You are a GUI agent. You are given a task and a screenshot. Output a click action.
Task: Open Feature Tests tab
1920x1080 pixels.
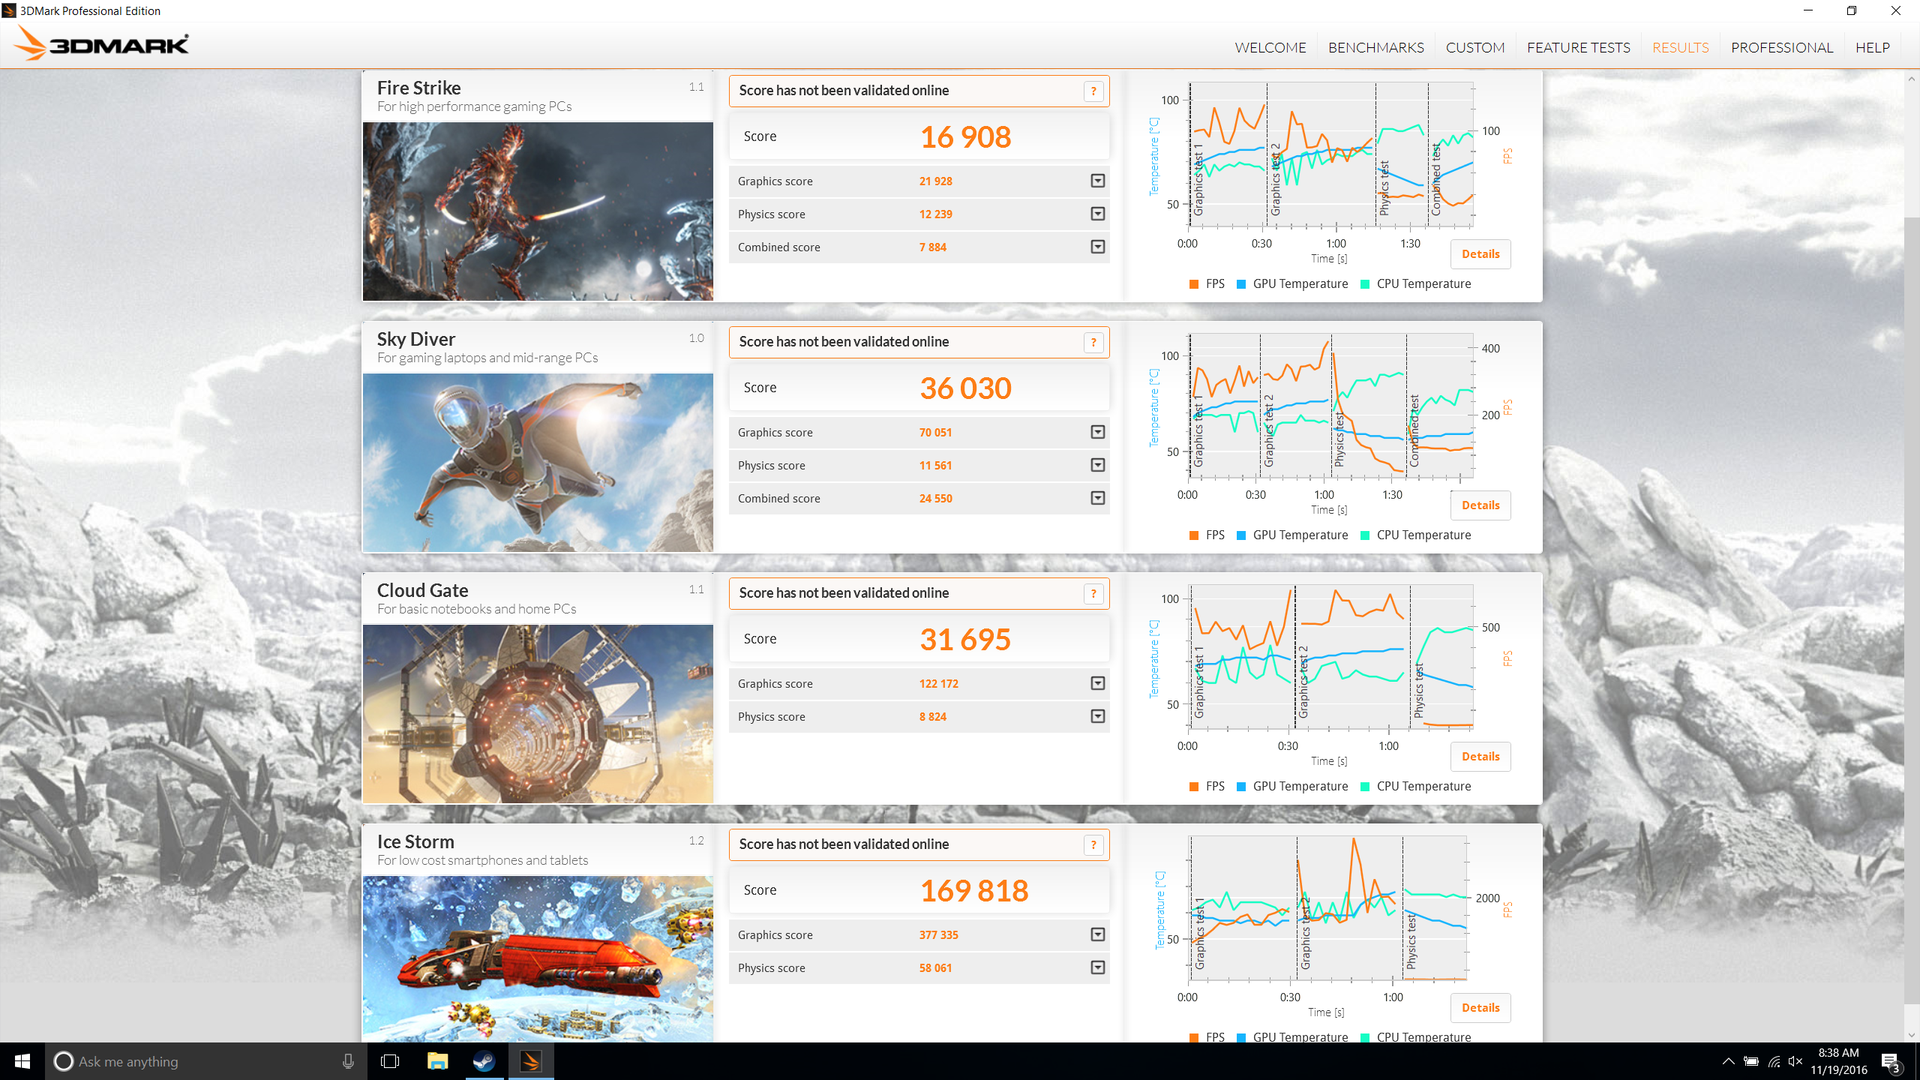coord(1578,48)
